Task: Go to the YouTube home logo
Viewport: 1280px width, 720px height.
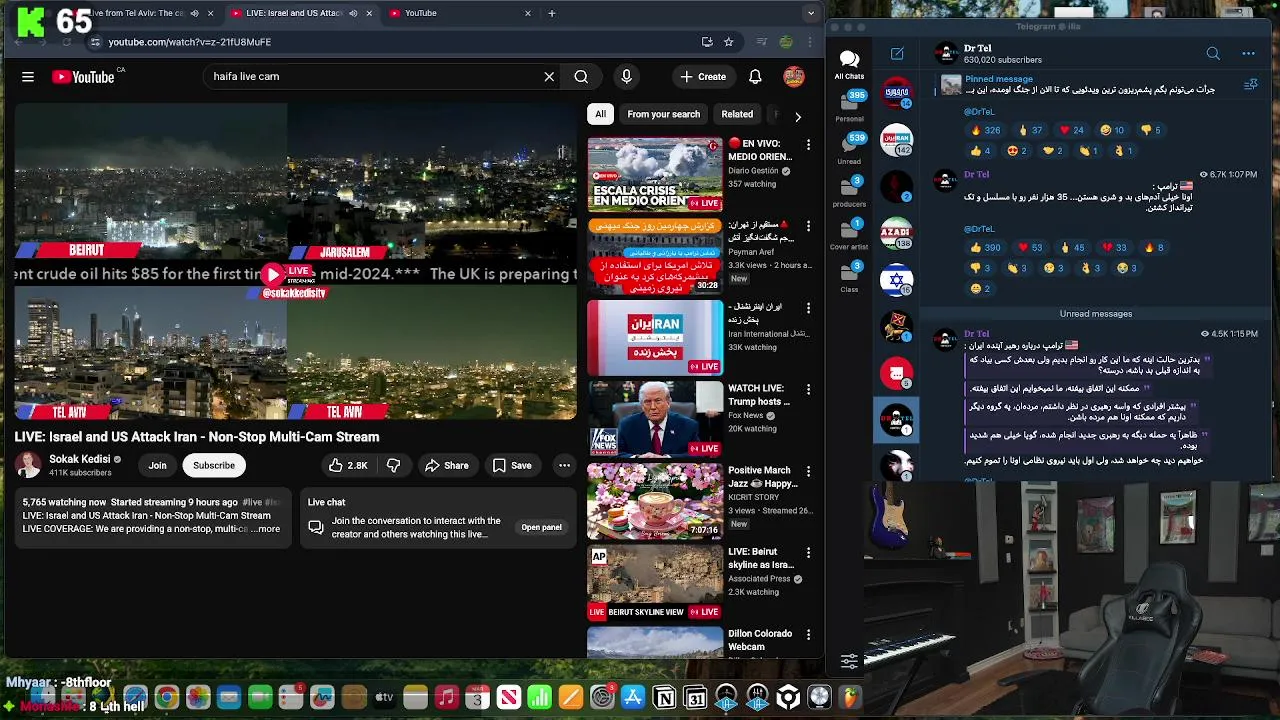Action: (83, 77)
